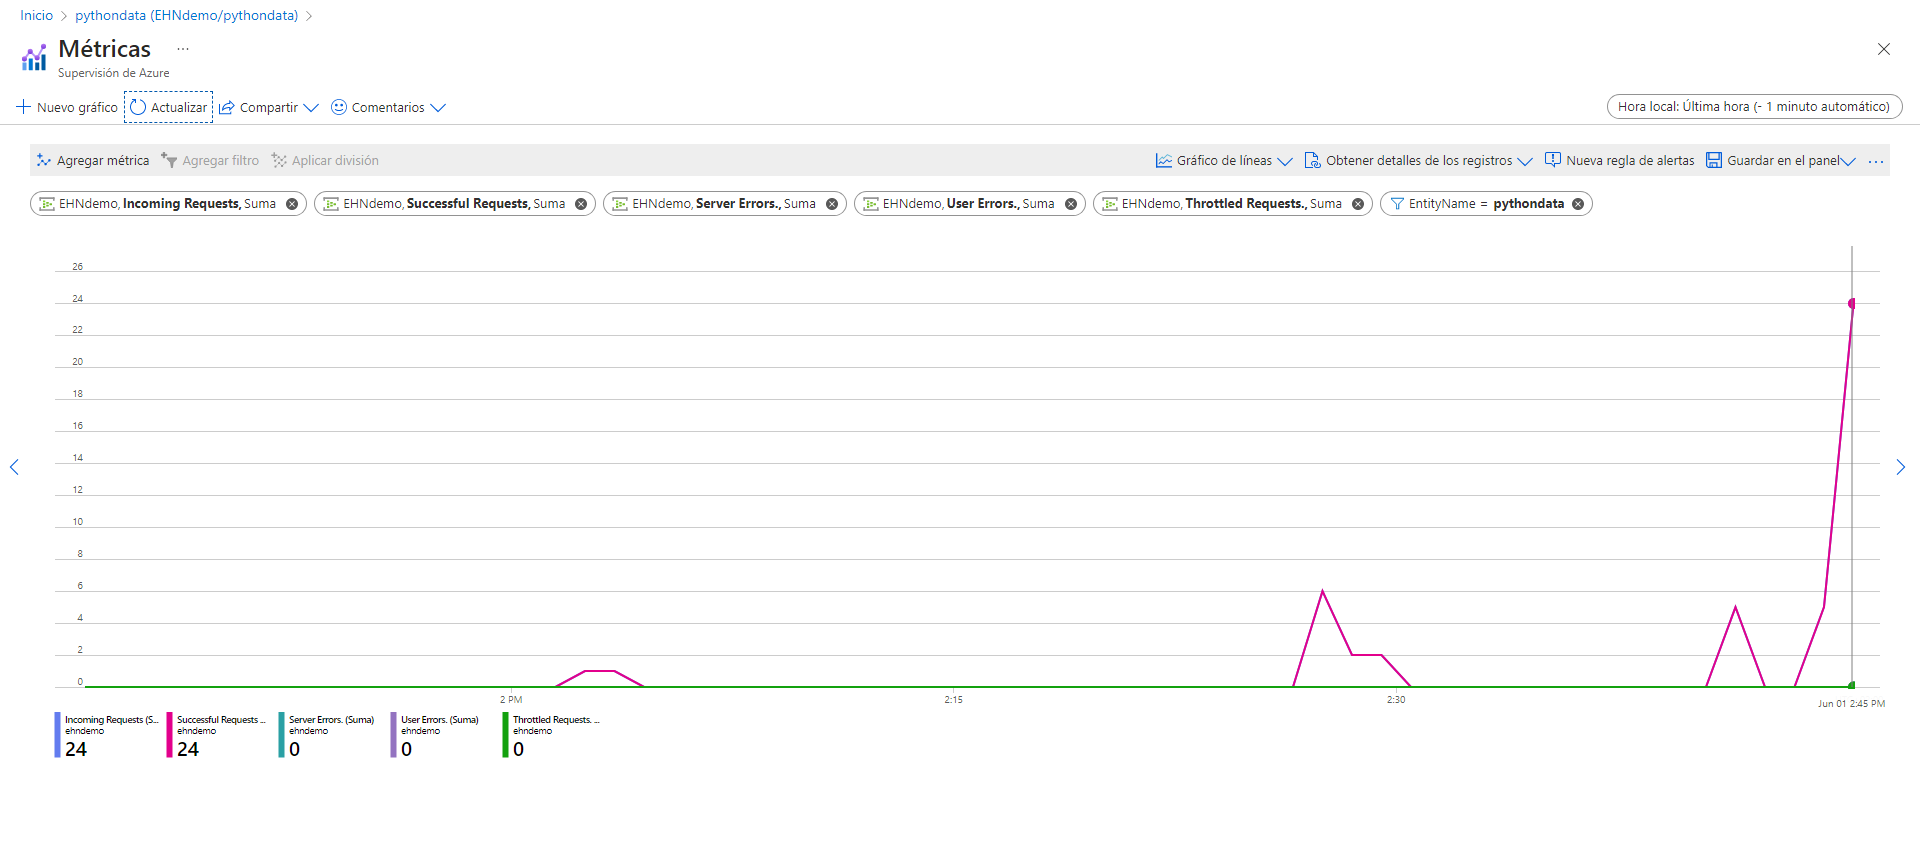The image size is (1920, 846).
Task: Toggle Incoming Requests legend series
Action: tap(110, 734)
